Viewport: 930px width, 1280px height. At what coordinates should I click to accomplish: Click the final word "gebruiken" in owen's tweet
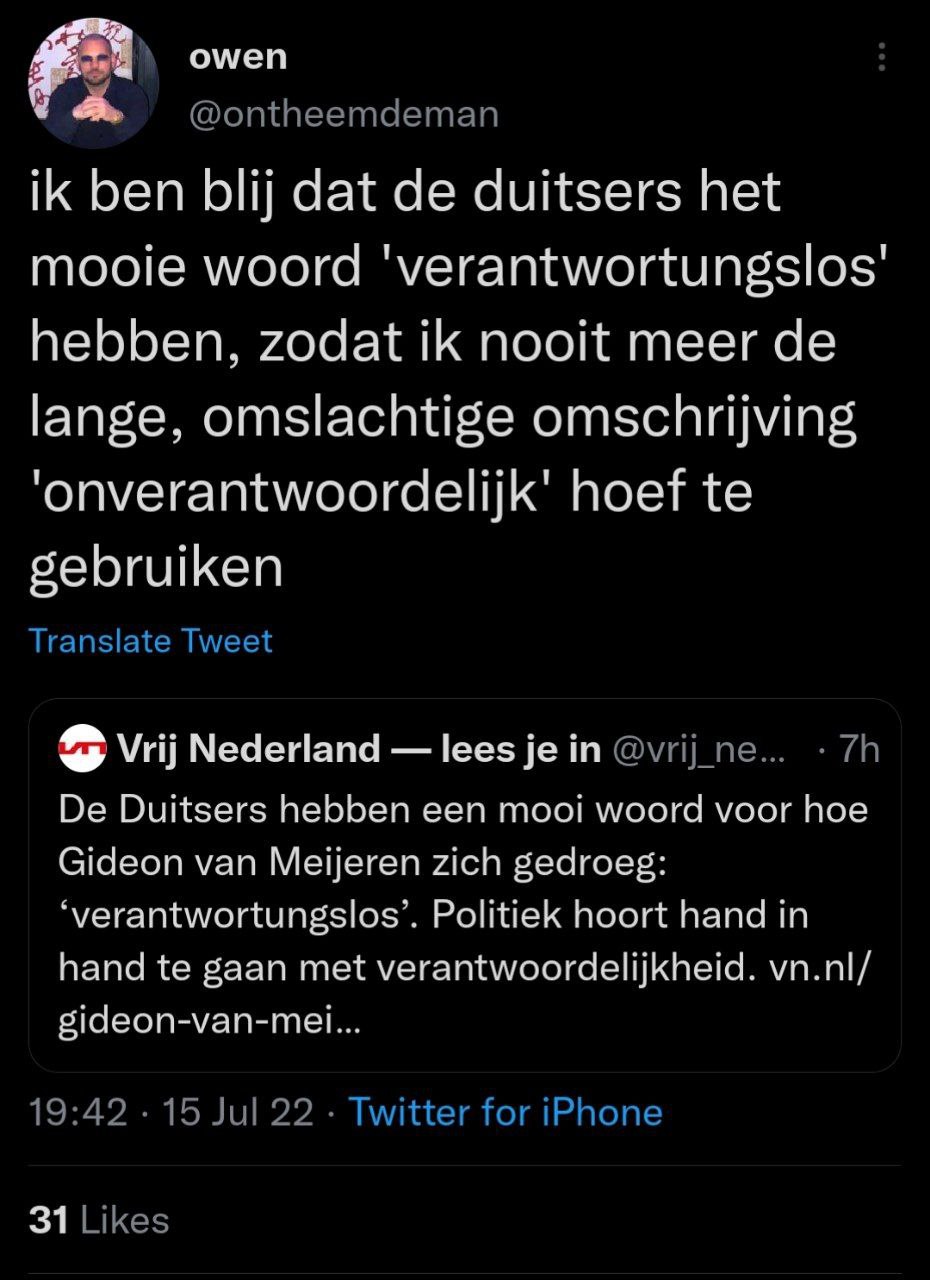pyautogui.click(x=156, y=568)
